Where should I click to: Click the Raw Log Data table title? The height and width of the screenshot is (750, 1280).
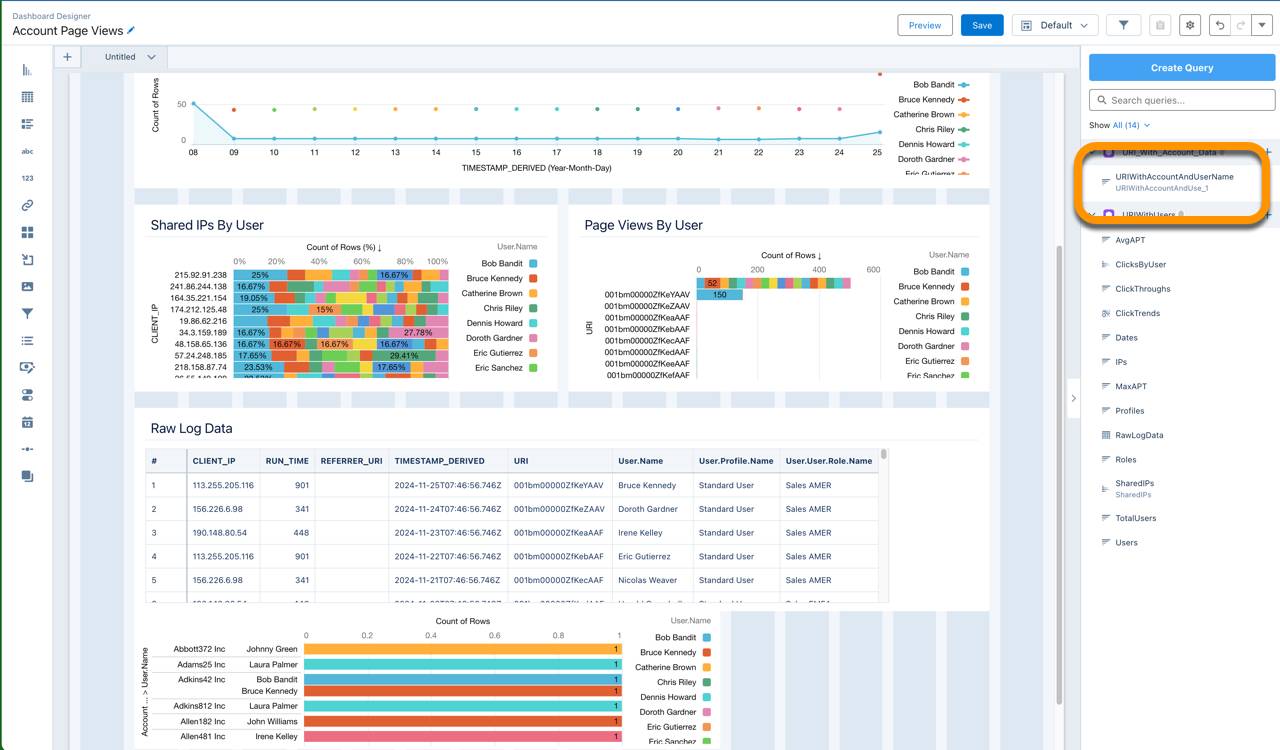coord(191,428)
